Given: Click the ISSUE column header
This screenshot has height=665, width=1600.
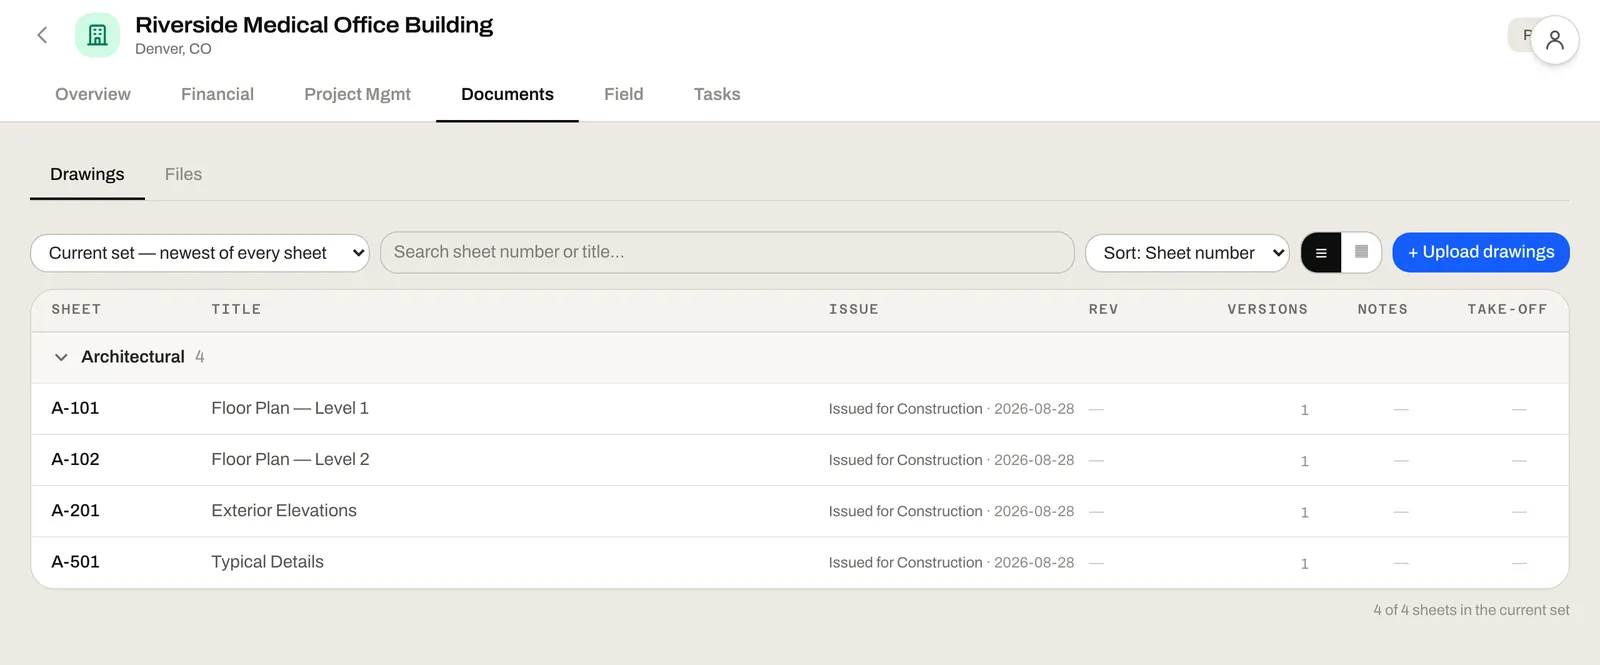Looking at the screenshot, I should (x=853, y=309).
